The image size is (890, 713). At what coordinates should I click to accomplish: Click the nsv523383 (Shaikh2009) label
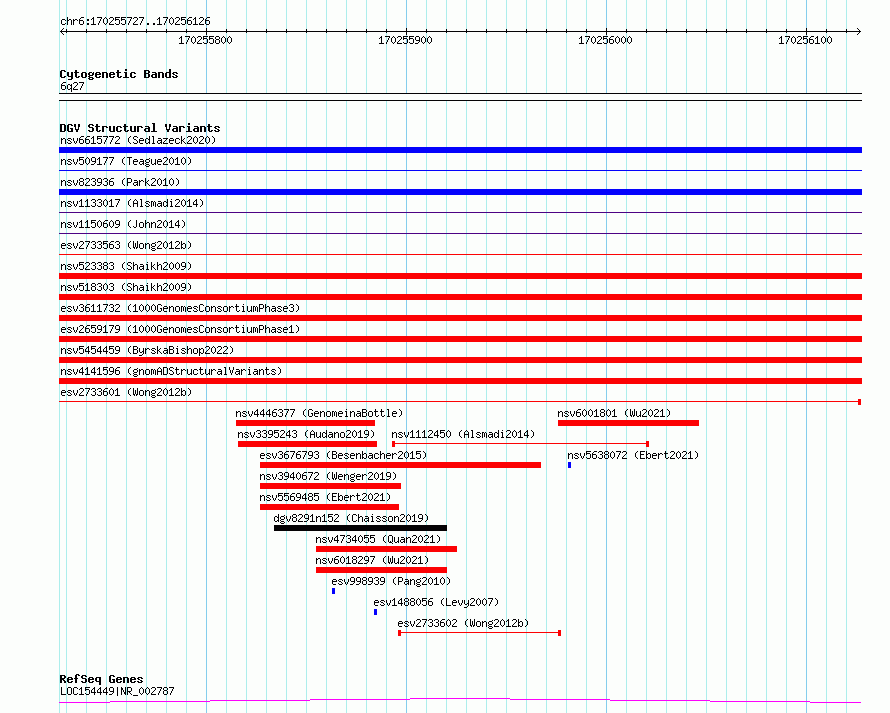click(126, 266)
